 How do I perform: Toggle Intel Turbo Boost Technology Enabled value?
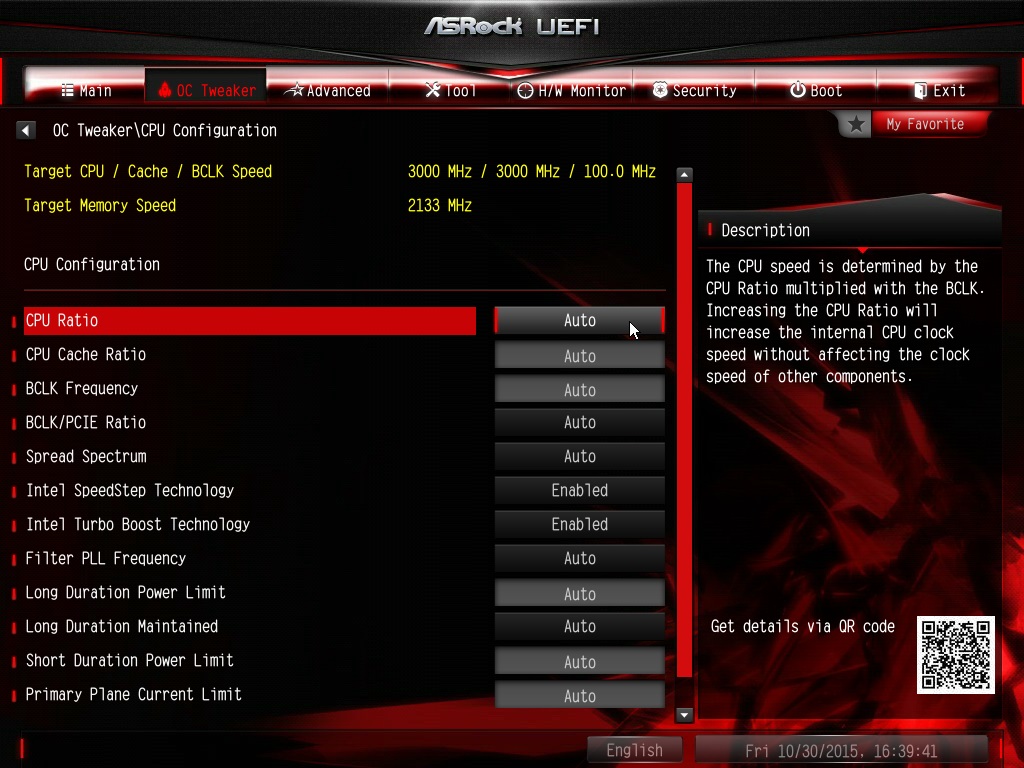pyautogui.click(x=579, y=525)
